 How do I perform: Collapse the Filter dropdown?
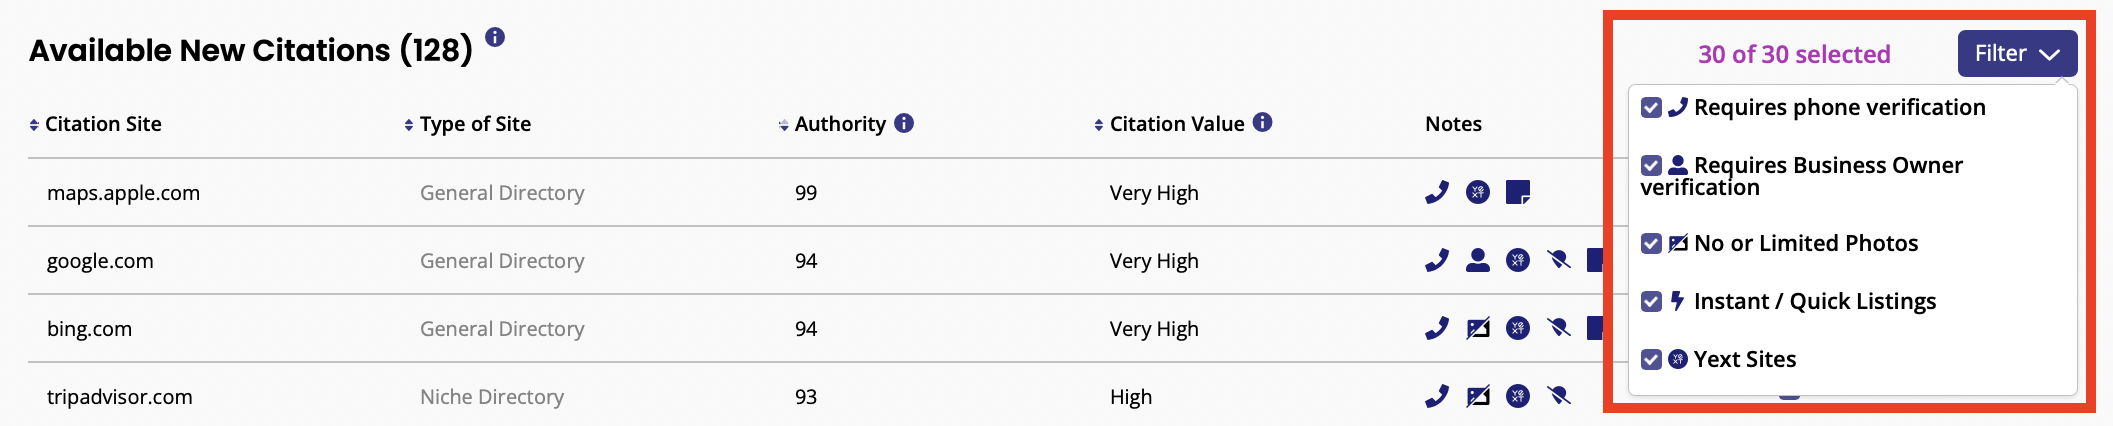point(2017,54)
